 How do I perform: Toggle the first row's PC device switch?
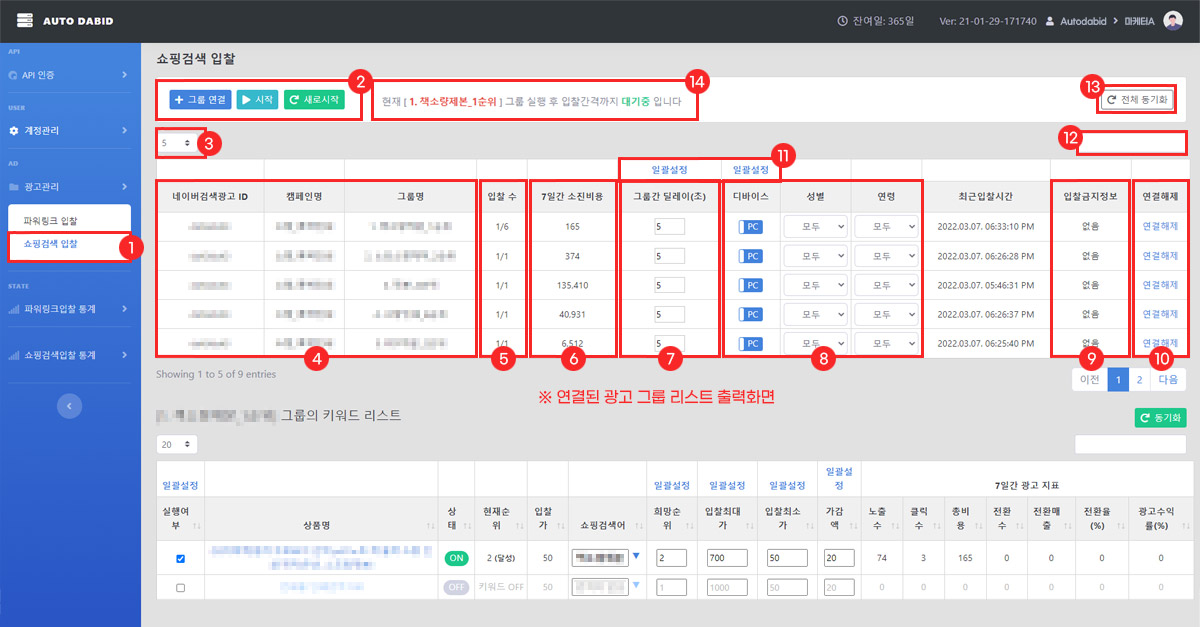750,227
